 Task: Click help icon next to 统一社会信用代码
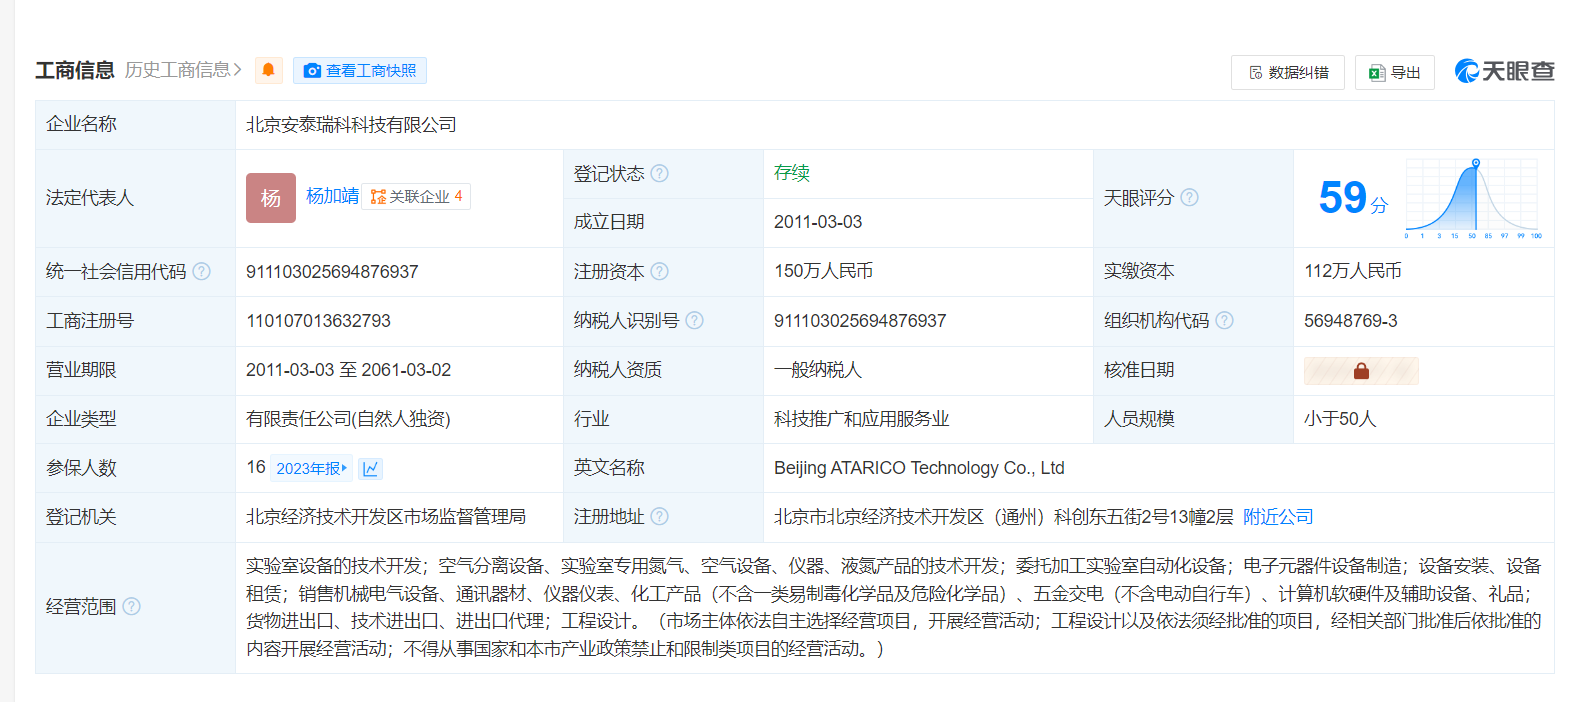pos(201,271)
